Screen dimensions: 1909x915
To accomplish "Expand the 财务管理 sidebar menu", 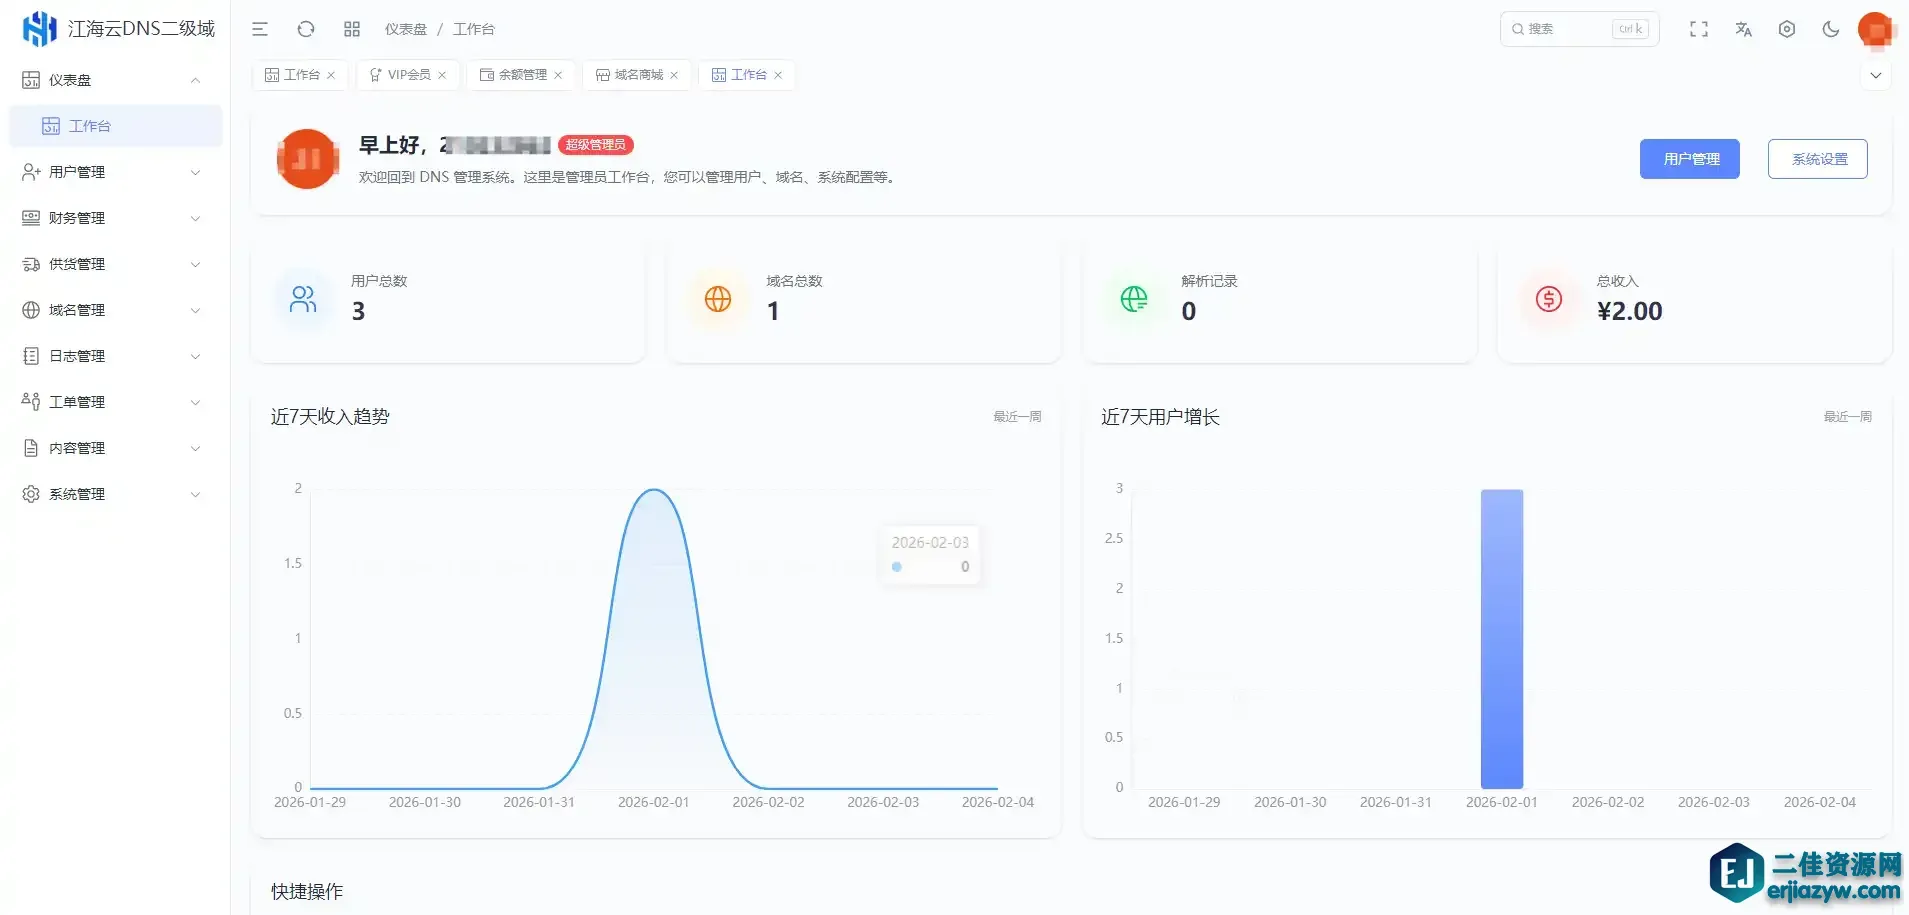I will 110,218.
